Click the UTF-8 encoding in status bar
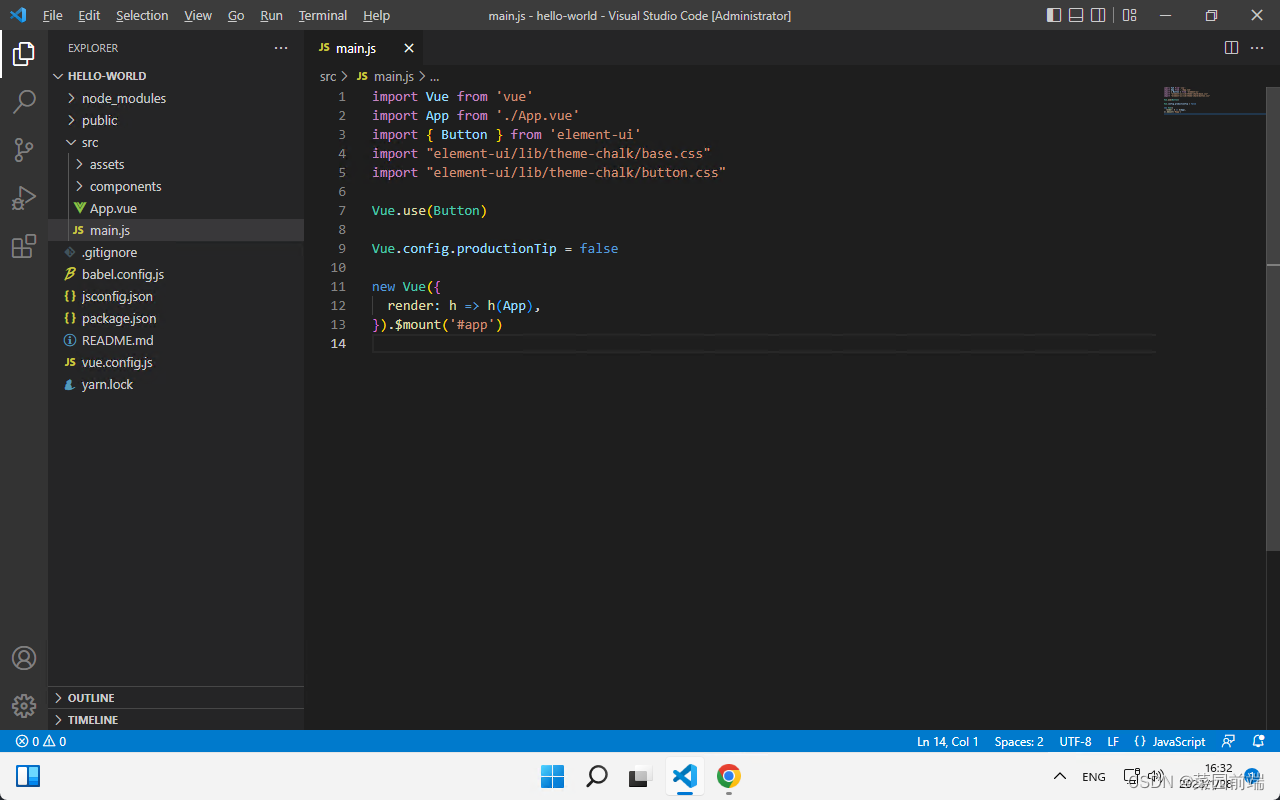This screenshot has height=800, width=1280. [1075, 741]
